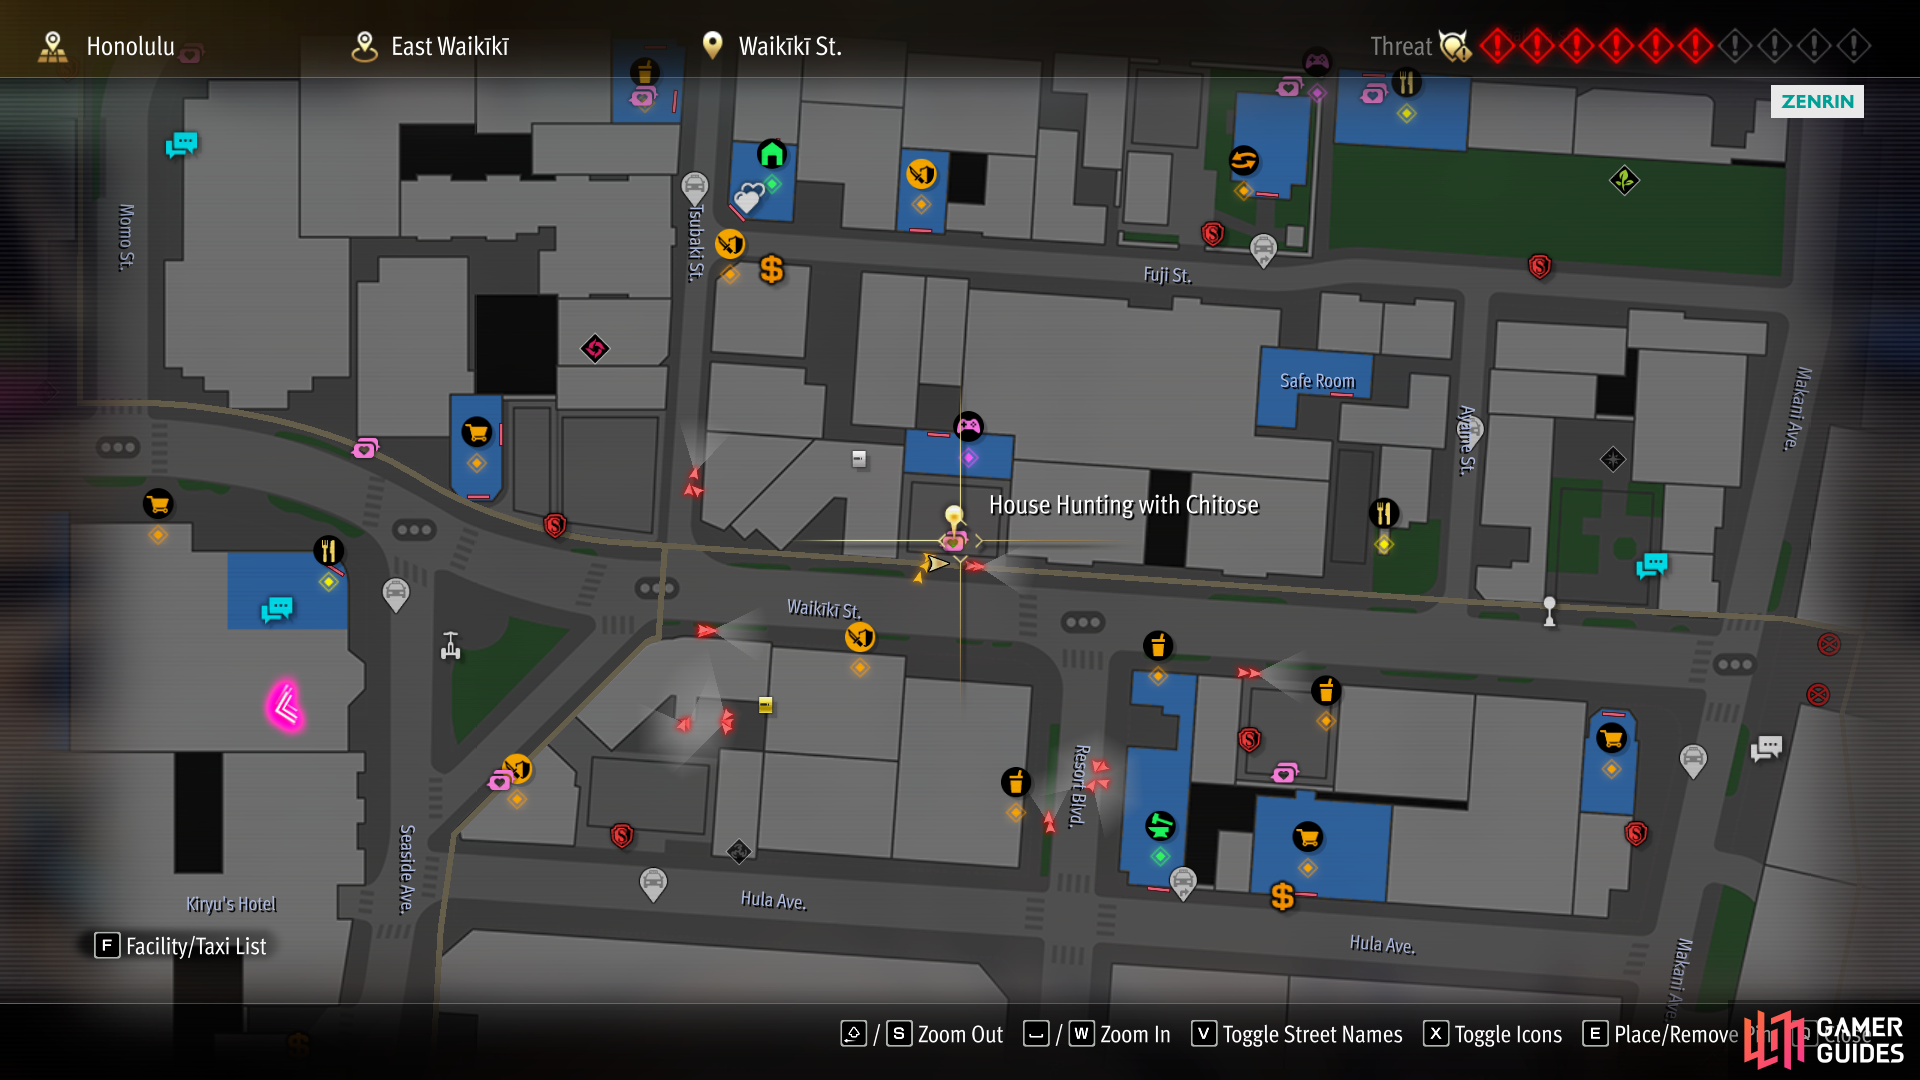
Task: Toggle Icons visibility on the map
Action: (x=1493, y=1034)
